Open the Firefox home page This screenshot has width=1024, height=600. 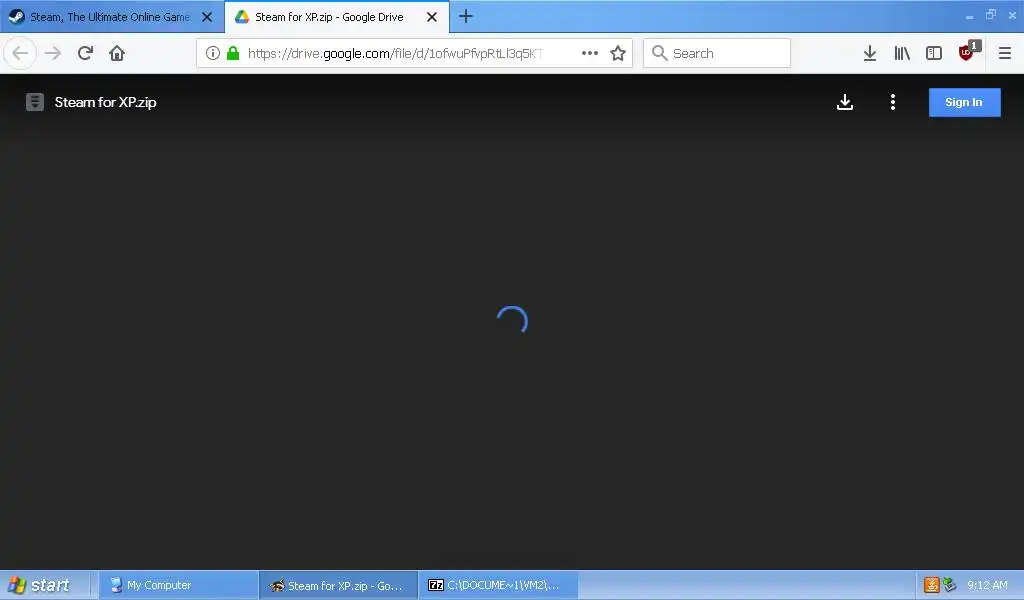(x=117, y=53)
